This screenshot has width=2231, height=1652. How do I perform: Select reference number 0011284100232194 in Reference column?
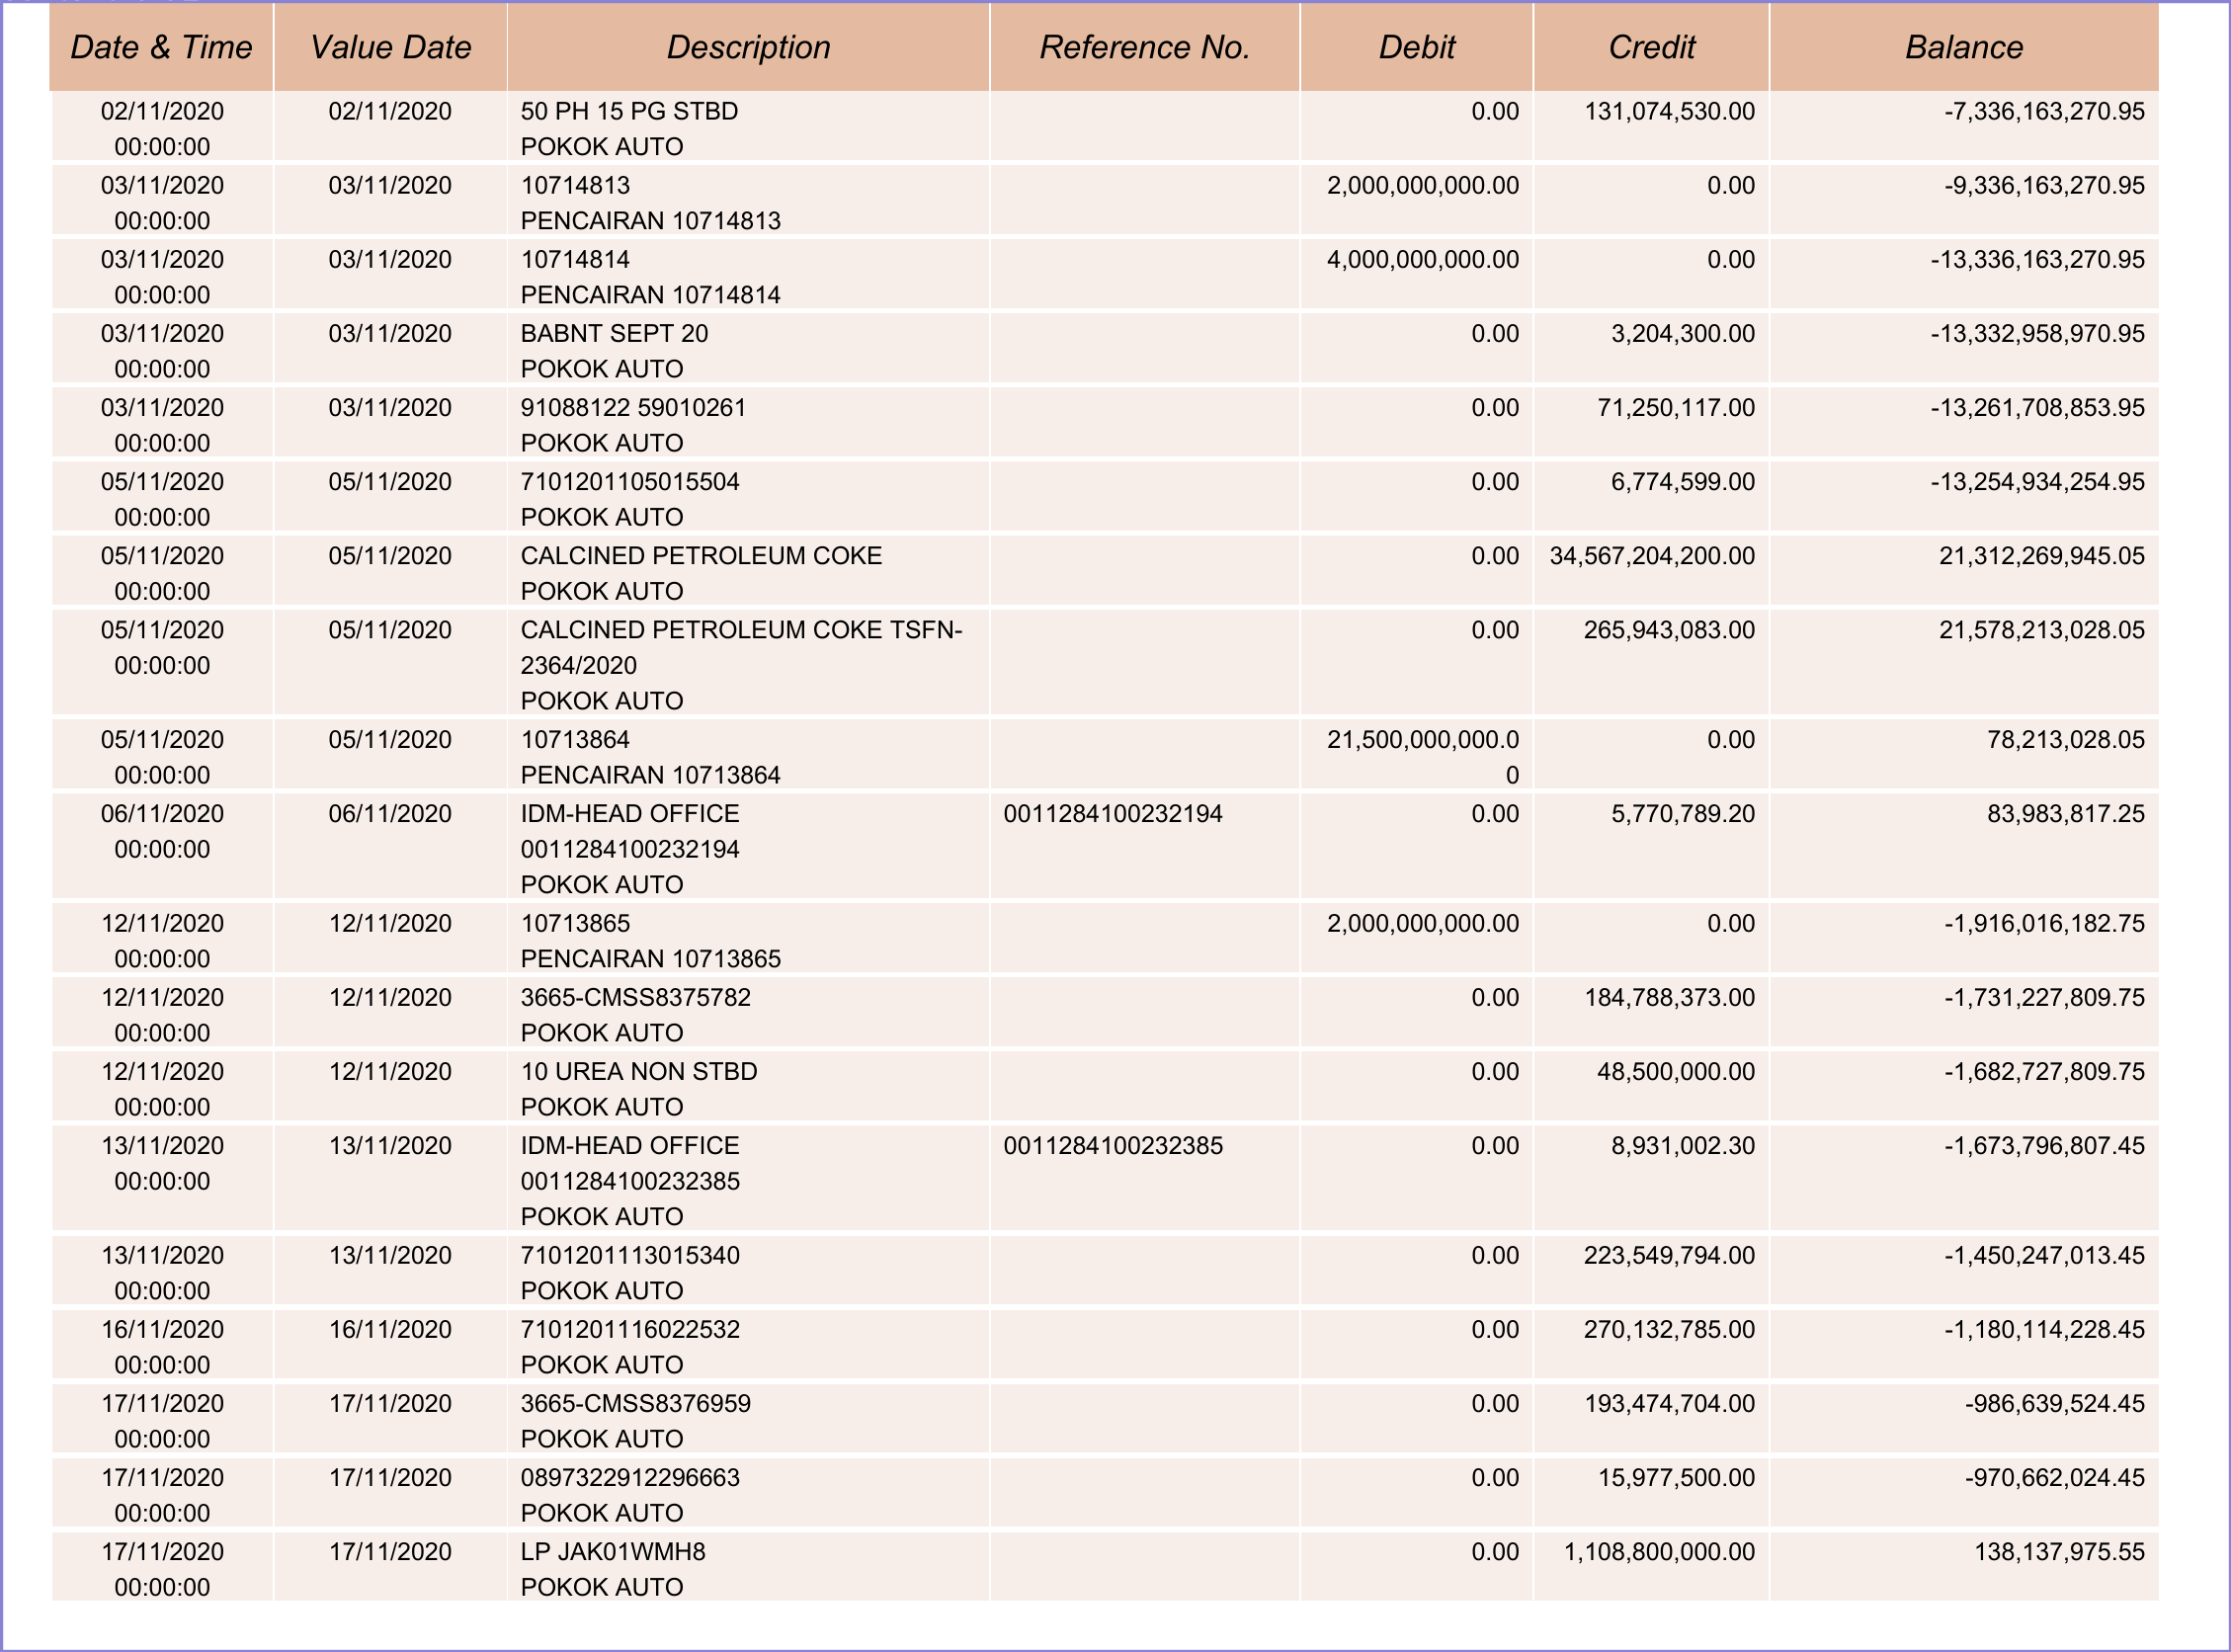pyautogui.click(x=1112, y=814)
